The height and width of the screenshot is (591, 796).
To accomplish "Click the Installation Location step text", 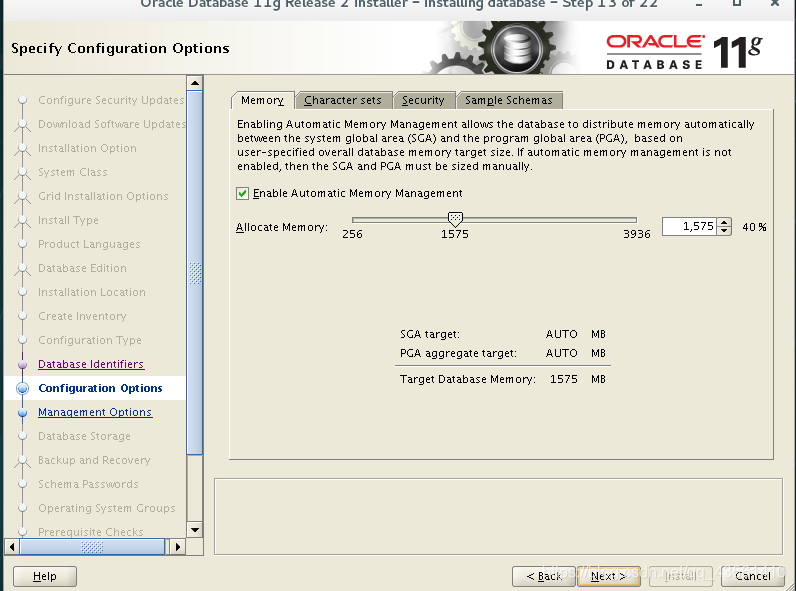I will pyautogui.click(x=91, y=292).
